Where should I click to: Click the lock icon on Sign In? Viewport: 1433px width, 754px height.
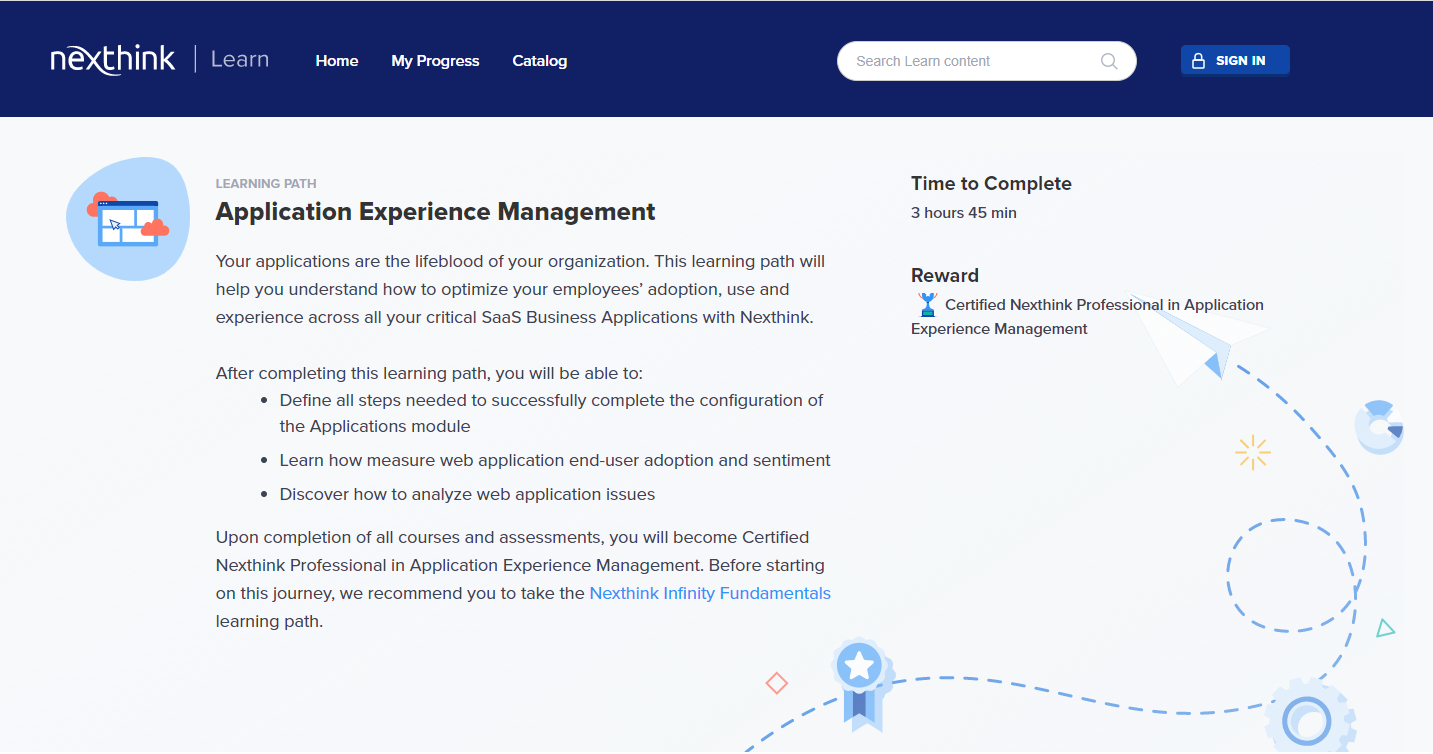pyautogui.click(x=1198, y=61)
